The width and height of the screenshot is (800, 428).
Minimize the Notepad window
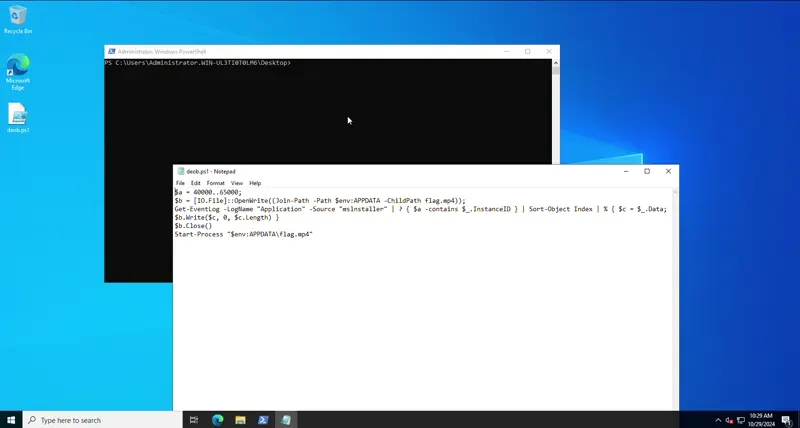click(x=626, y=171)
